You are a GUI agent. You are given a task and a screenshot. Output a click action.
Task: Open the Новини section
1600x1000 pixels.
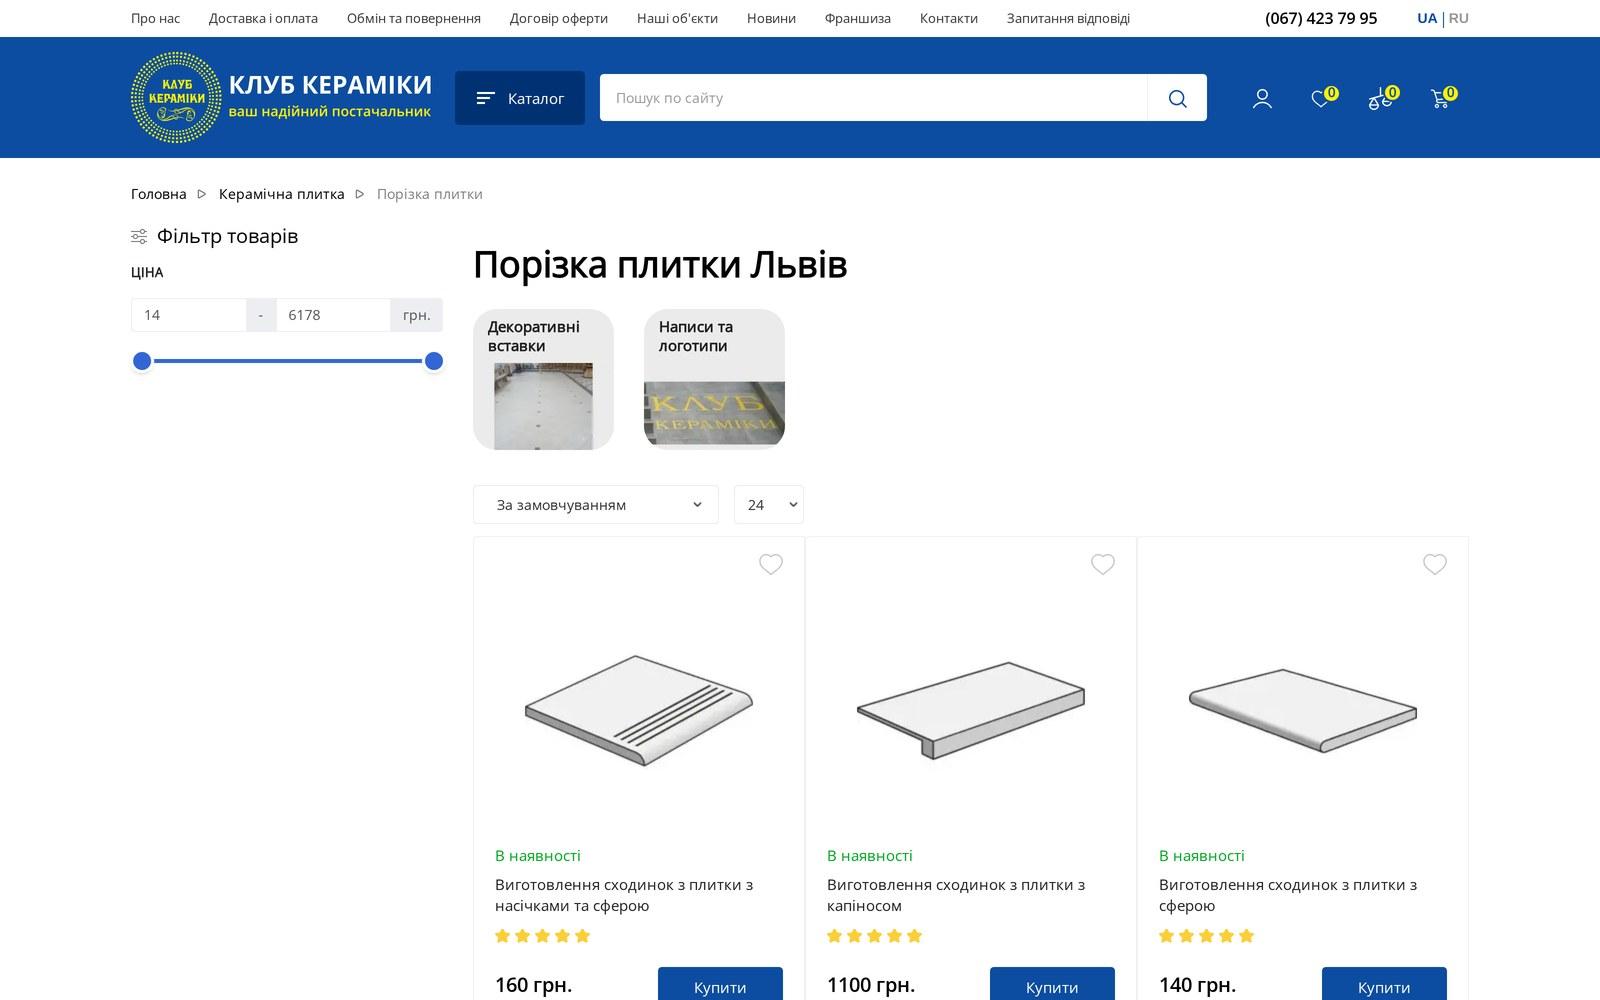[x=771, y=18]
